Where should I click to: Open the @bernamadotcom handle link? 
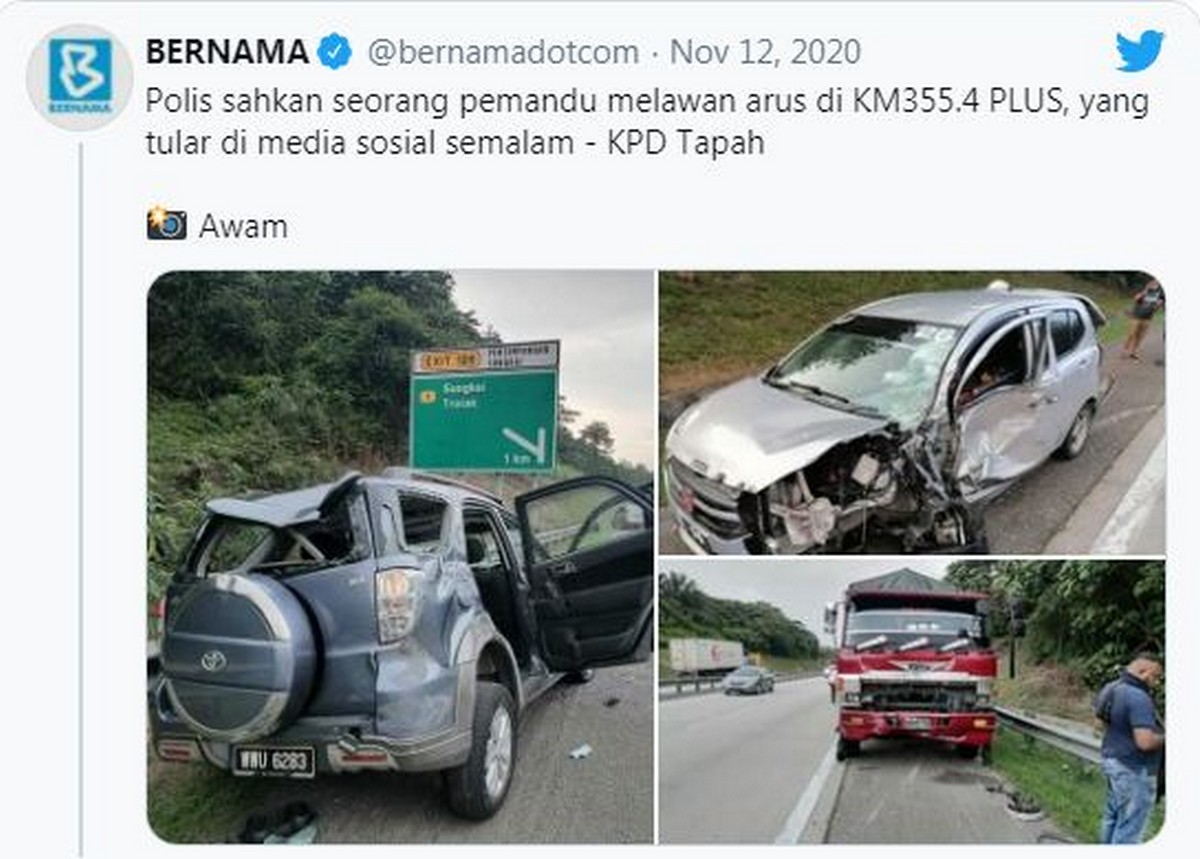[x=503, y=52]
